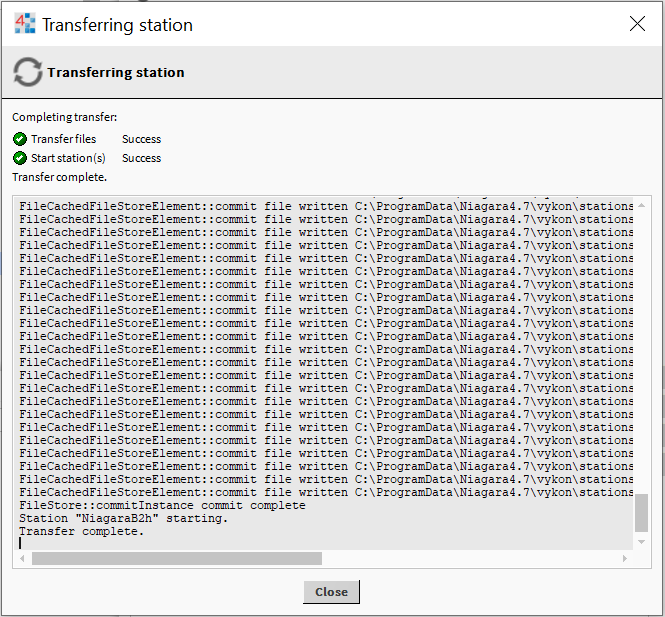Click the green checkmark beside Start station(s)

(x=20, y=158)
